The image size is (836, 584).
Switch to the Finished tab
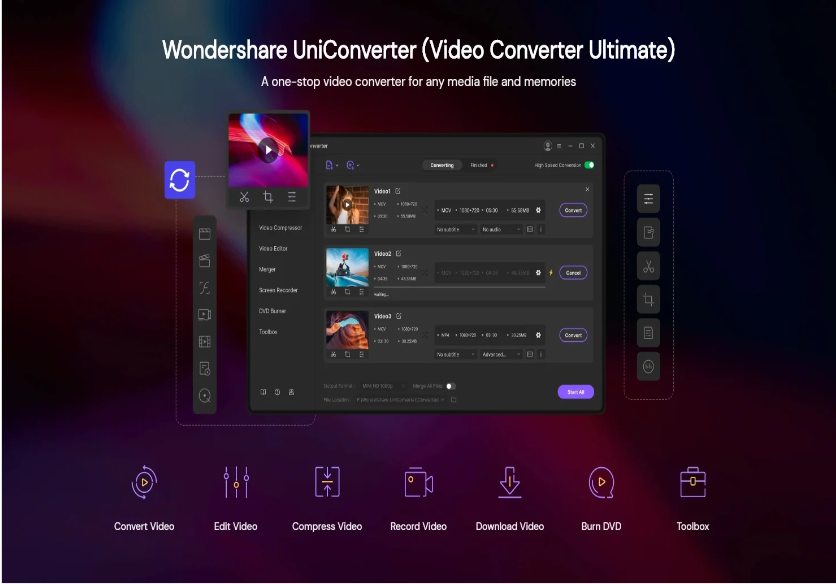coord(479,165)
